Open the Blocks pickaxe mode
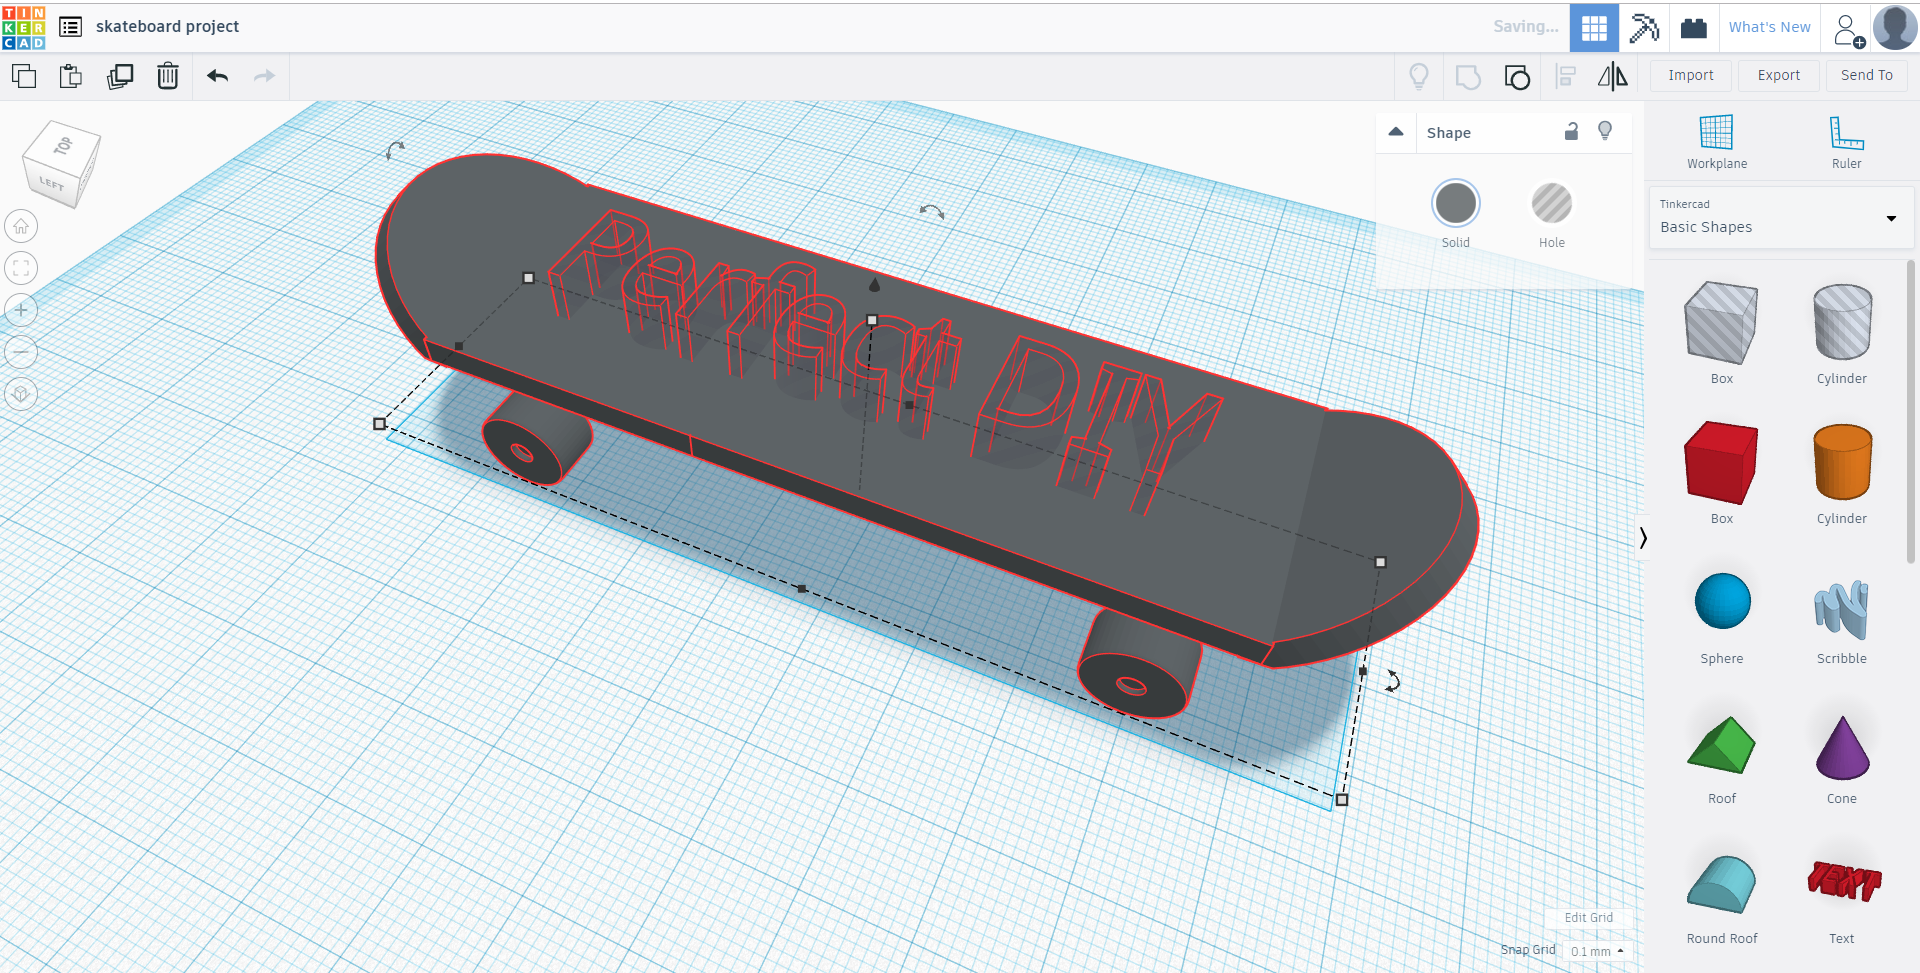This screenshot has height=973, width=1920. click(x=1644, y=27)
